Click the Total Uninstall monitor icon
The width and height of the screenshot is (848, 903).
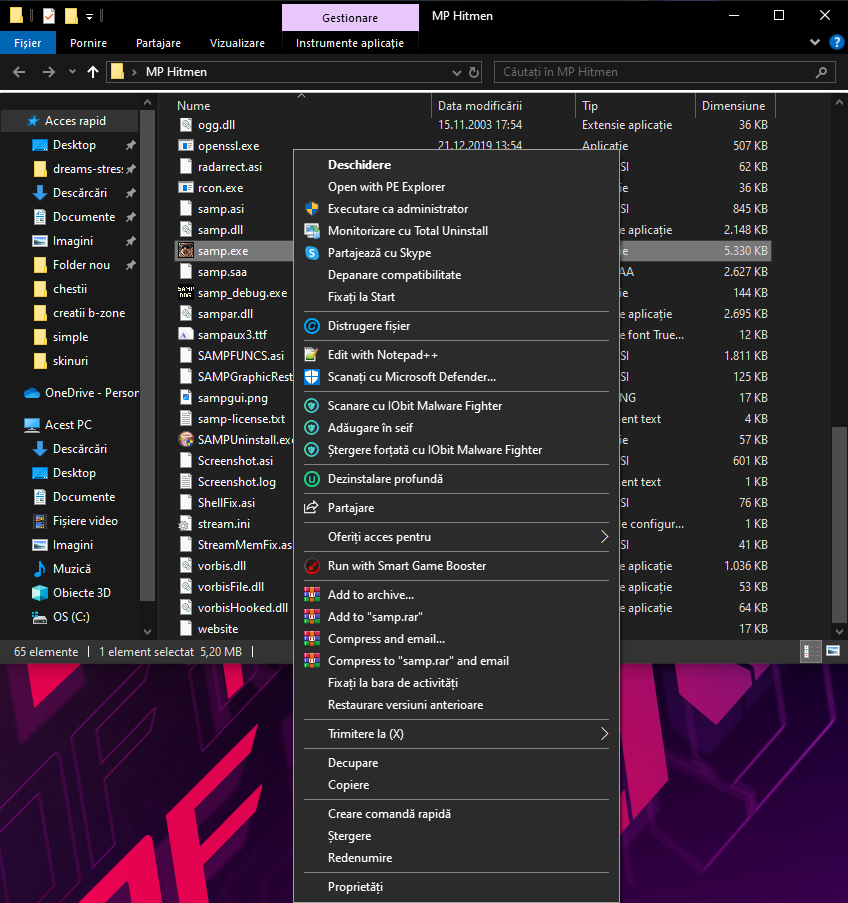tap(312, 231)
